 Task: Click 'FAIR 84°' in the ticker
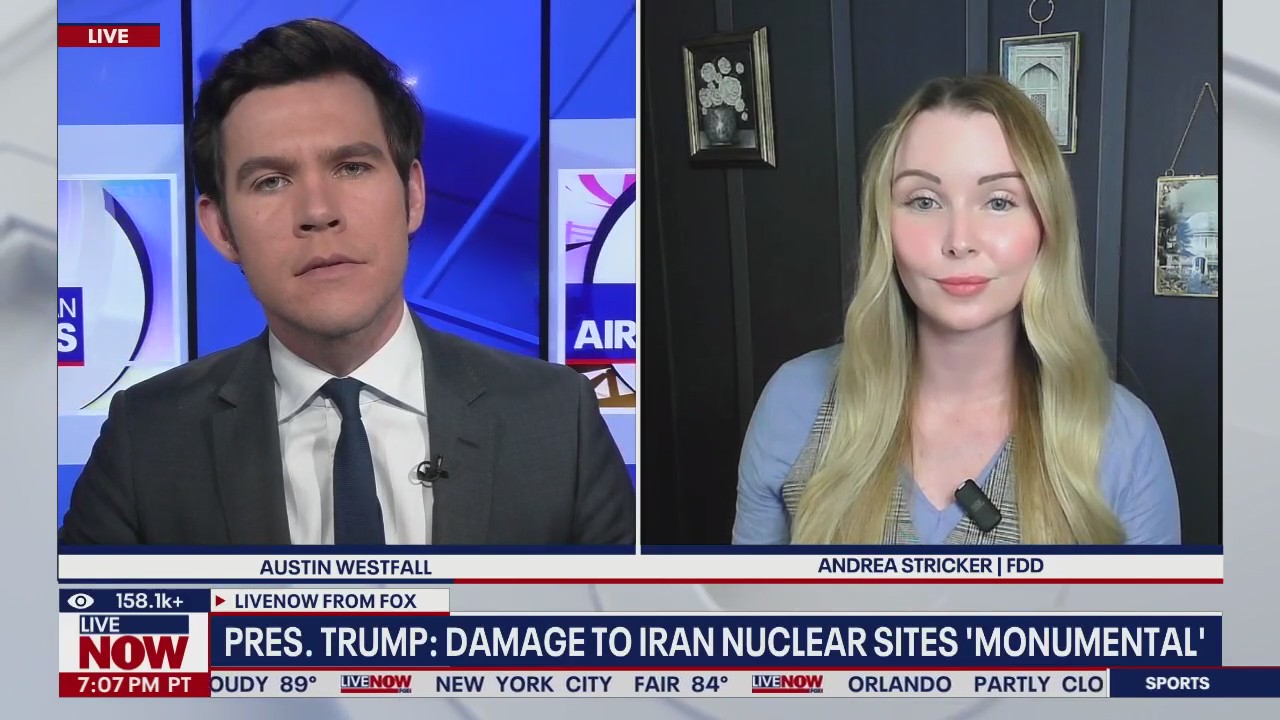(681, 685)
